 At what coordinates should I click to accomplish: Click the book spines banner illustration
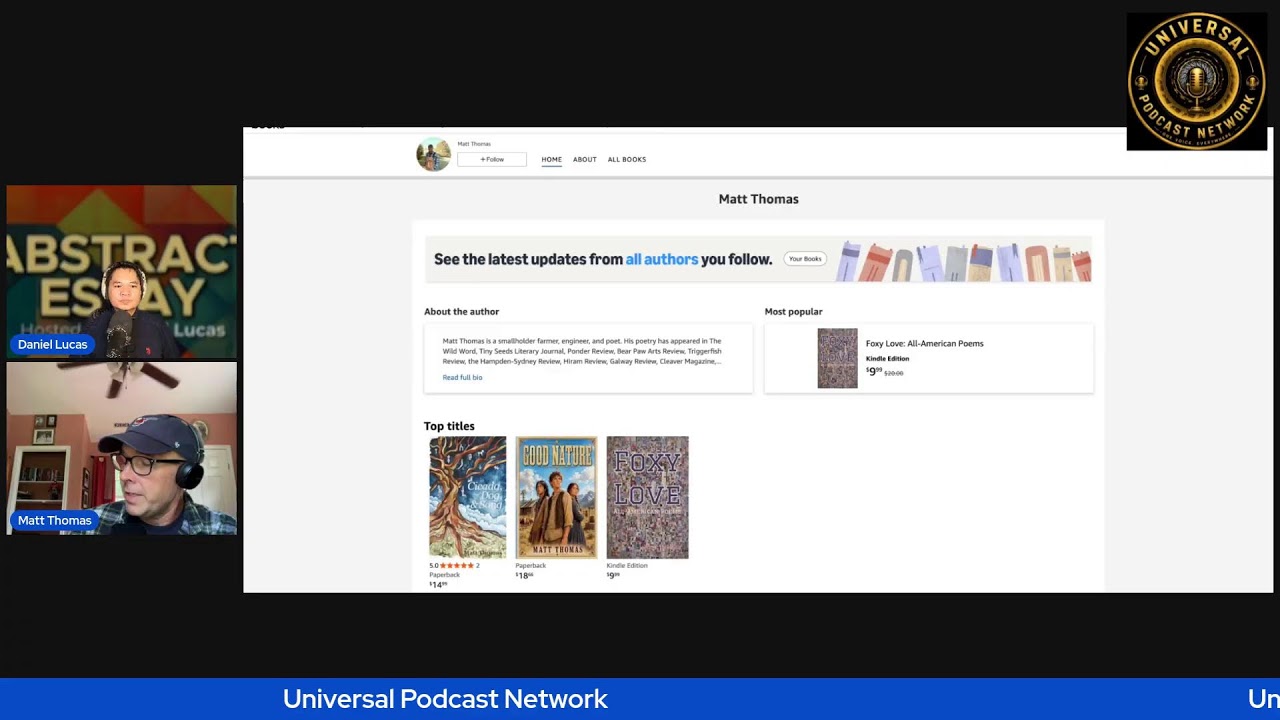click(964, 261)
